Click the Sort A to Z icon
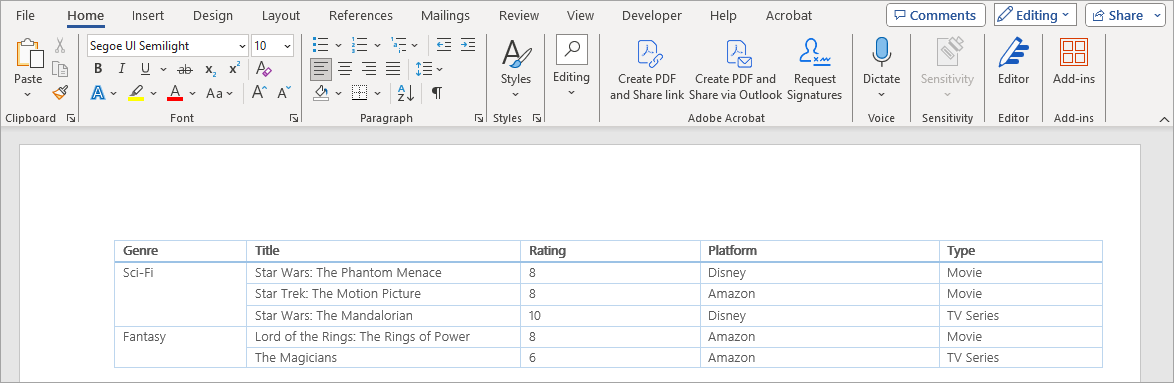Image resolution: width=1174 pixels, height=383 pixels. (406, 93)
